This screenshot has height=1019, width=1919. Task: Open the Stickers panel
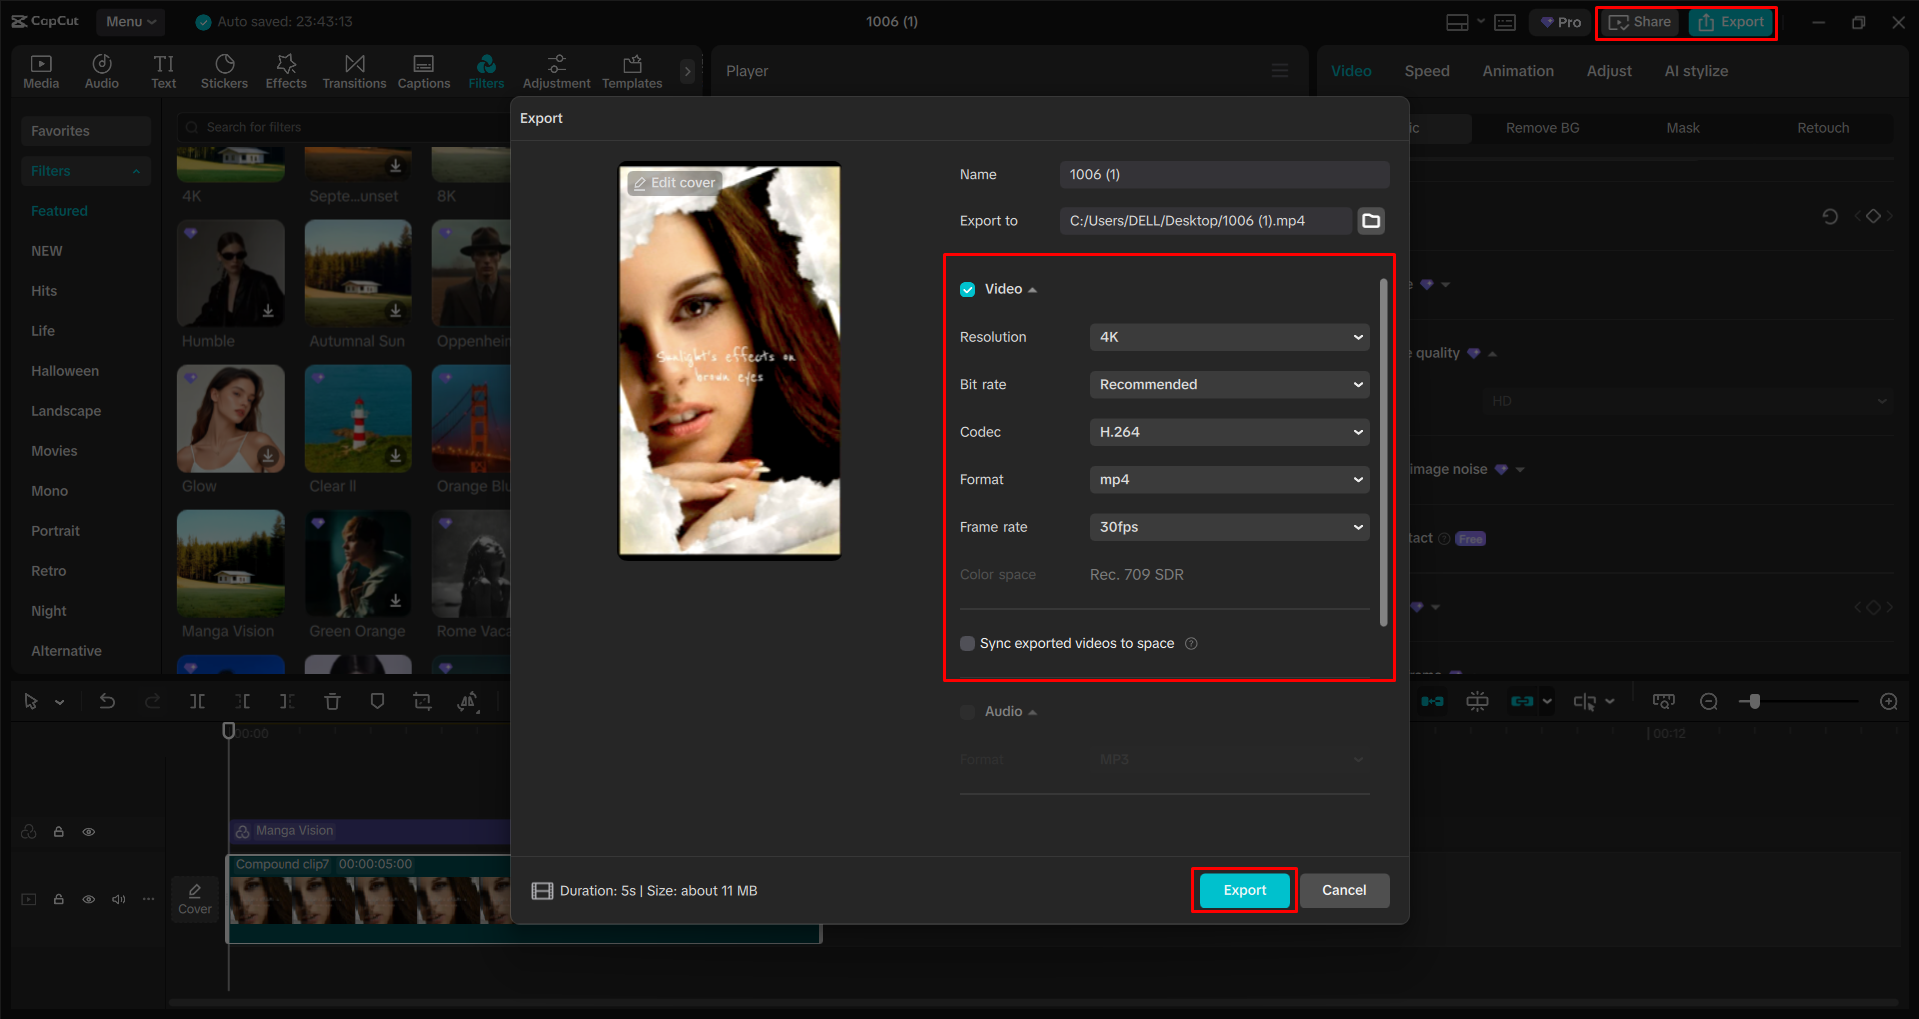point(224,70)
